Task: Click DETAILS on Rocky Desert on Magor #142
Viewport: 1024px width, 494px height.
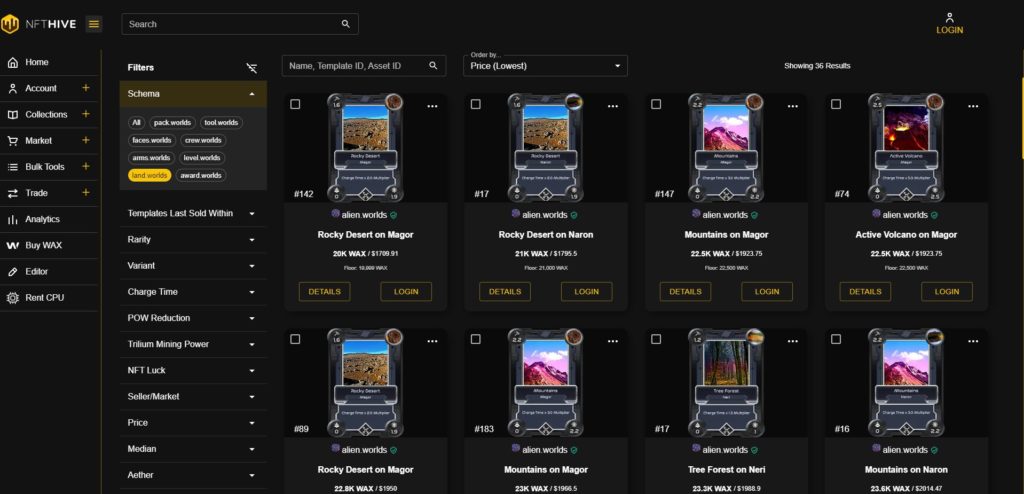Action: [325, 291]
